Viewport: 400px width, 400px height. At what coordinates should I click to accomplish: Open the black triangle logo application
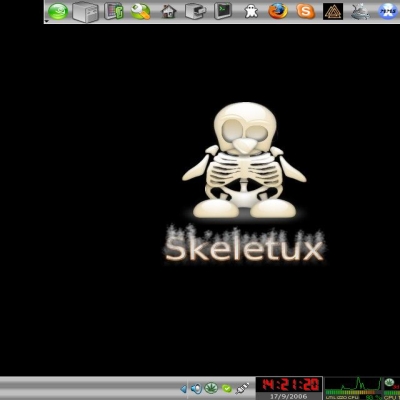coord(333,11)
